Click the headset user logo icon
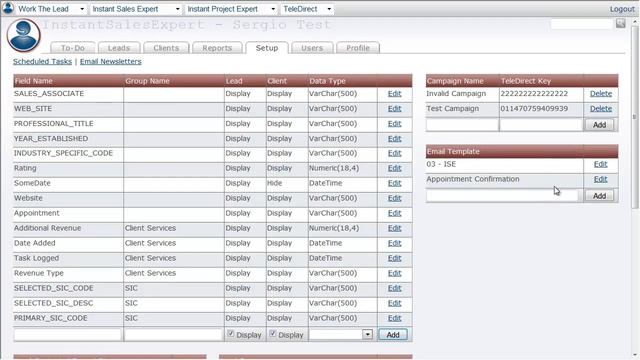Viewport: 640px width, 360px height. [x=24, y=36]
